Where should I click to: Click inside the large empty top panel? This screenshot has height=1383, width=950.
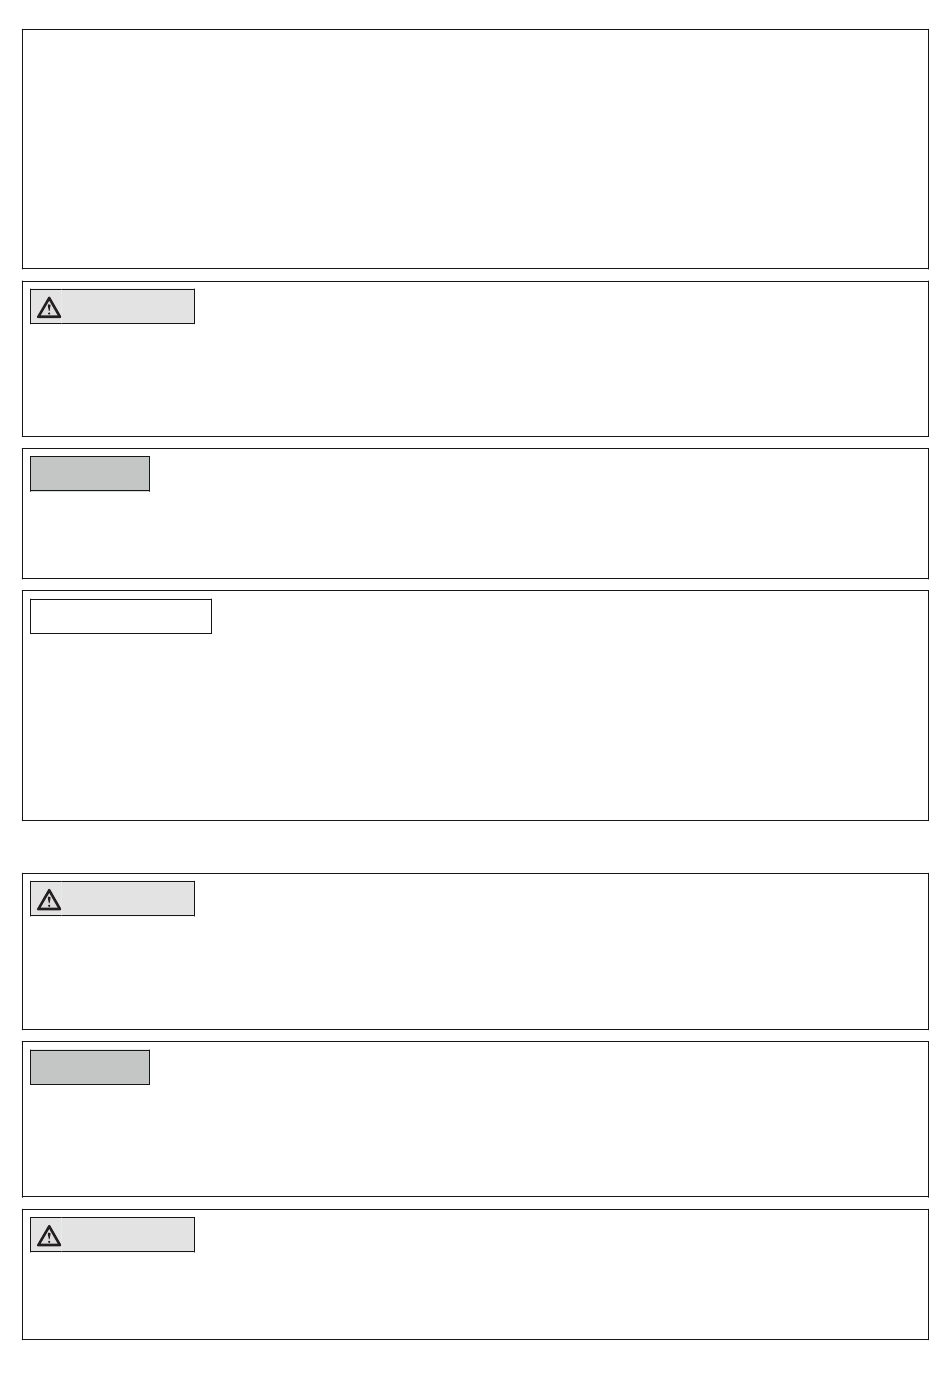475,149
